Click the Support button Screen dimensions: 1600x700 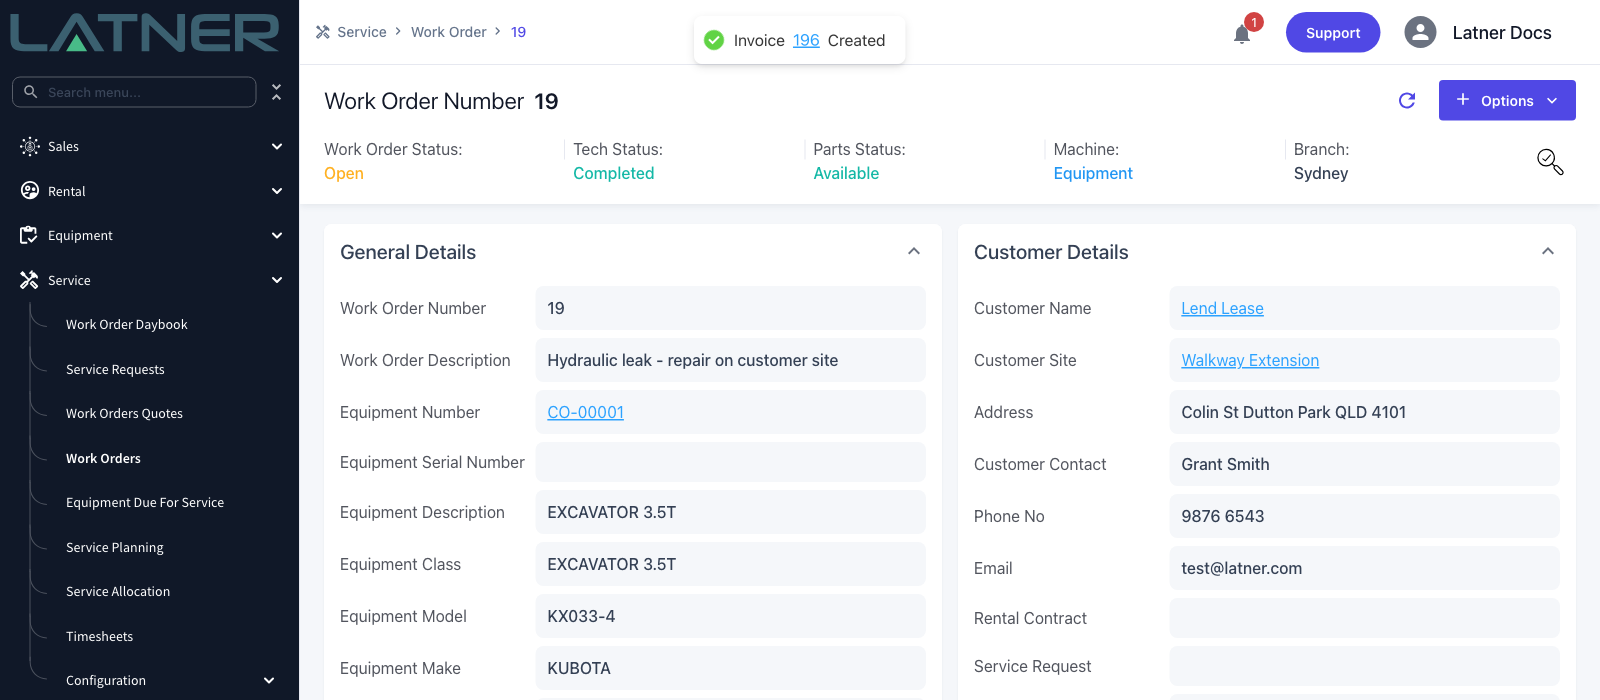tap(1333, 32)
